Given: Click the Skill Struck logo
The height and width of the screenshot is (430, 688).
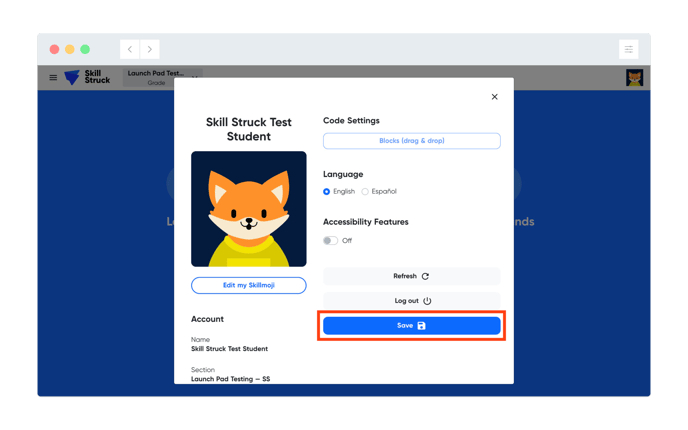Looking at the screenshot, I should tap(87, 77).
